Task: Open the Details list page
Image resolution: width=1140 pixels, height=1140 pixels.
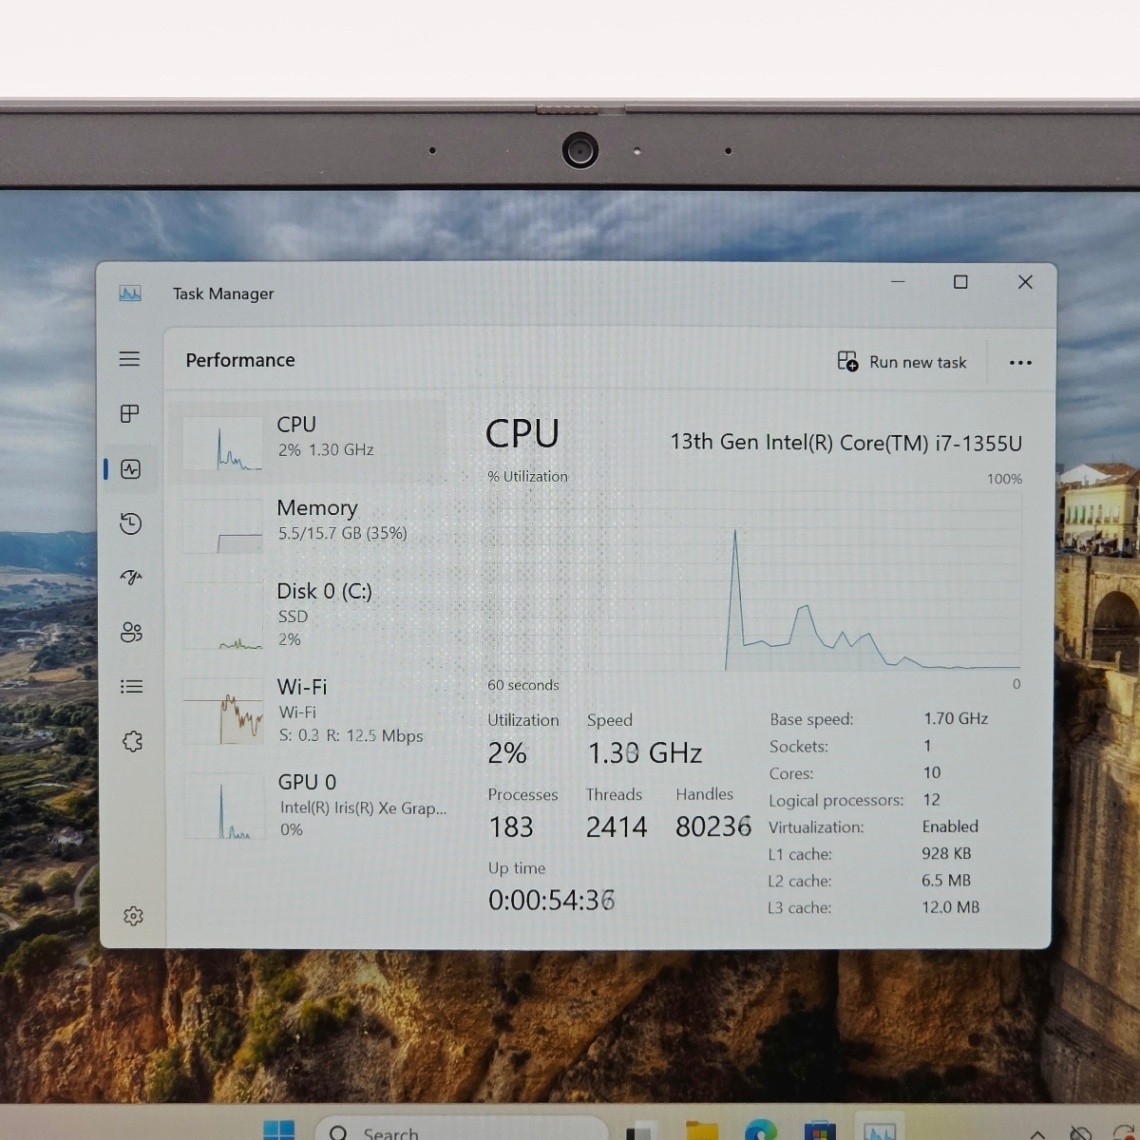Action: click(x=132, y=686)
